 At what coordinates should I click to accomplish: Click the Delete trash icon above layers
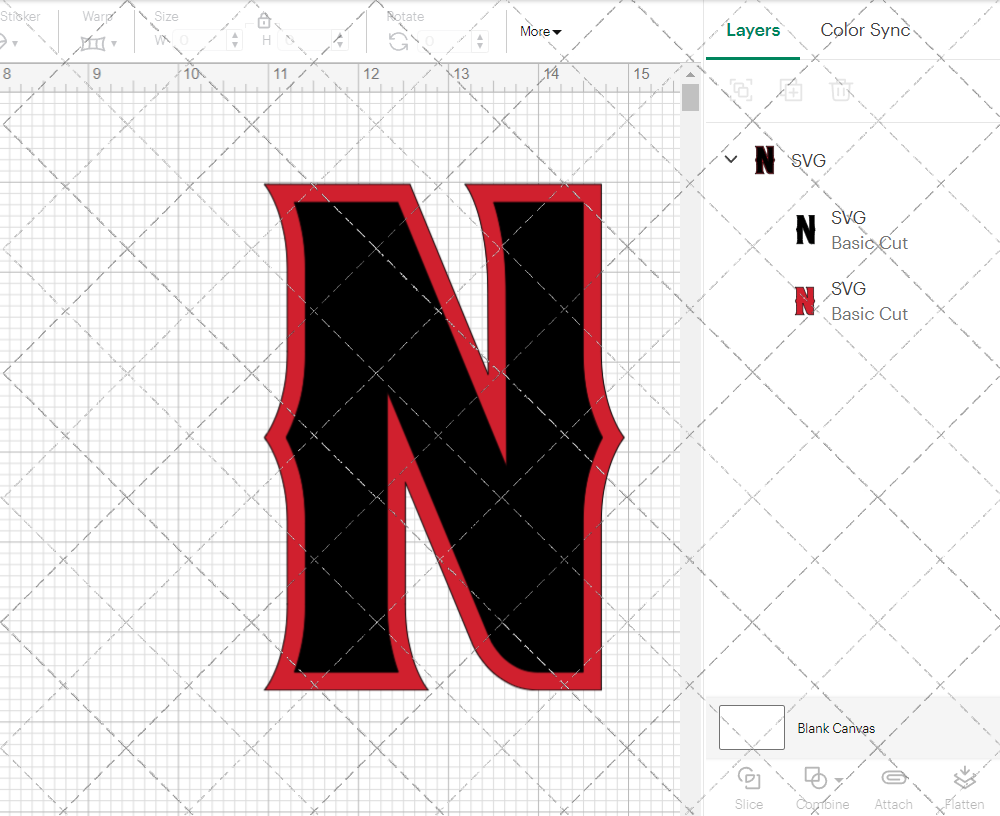[841, 90]
